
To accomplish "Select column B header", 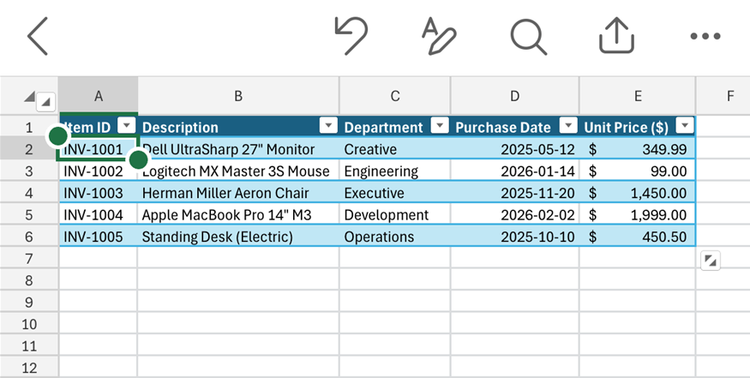I will [x=238, y=96].
